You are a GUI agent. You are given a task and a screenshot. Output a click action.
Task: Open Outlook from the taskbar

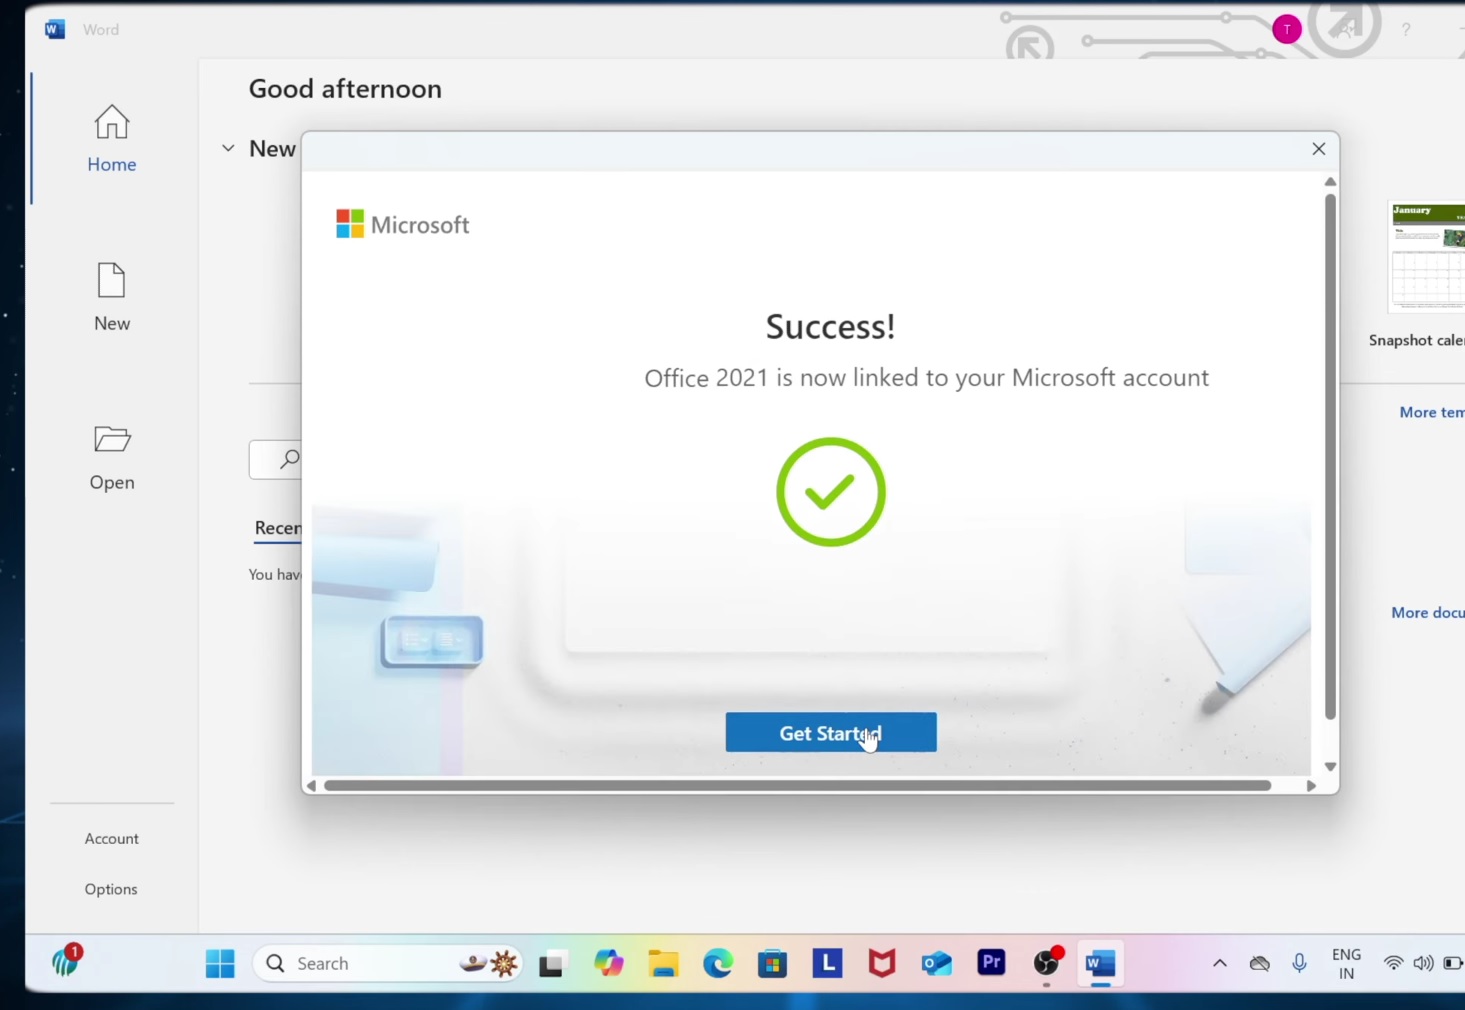(x=937, y=964)
